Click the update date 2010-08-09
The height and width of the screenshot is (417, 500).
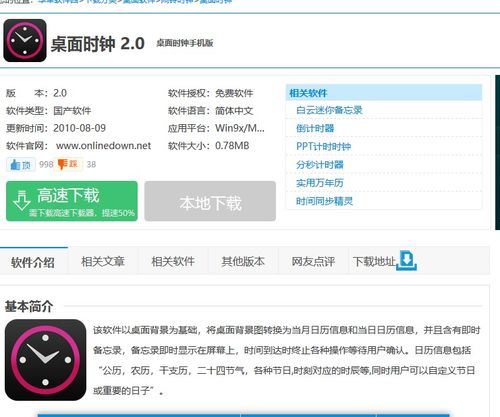79,128
